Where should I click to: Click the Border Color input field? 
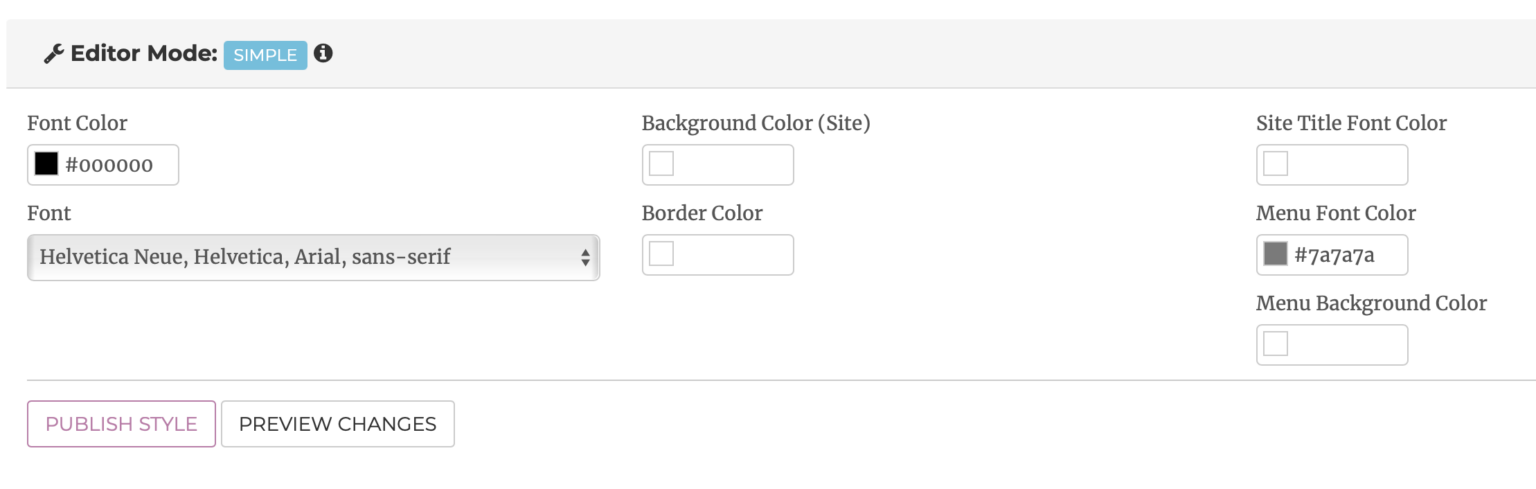732,255
